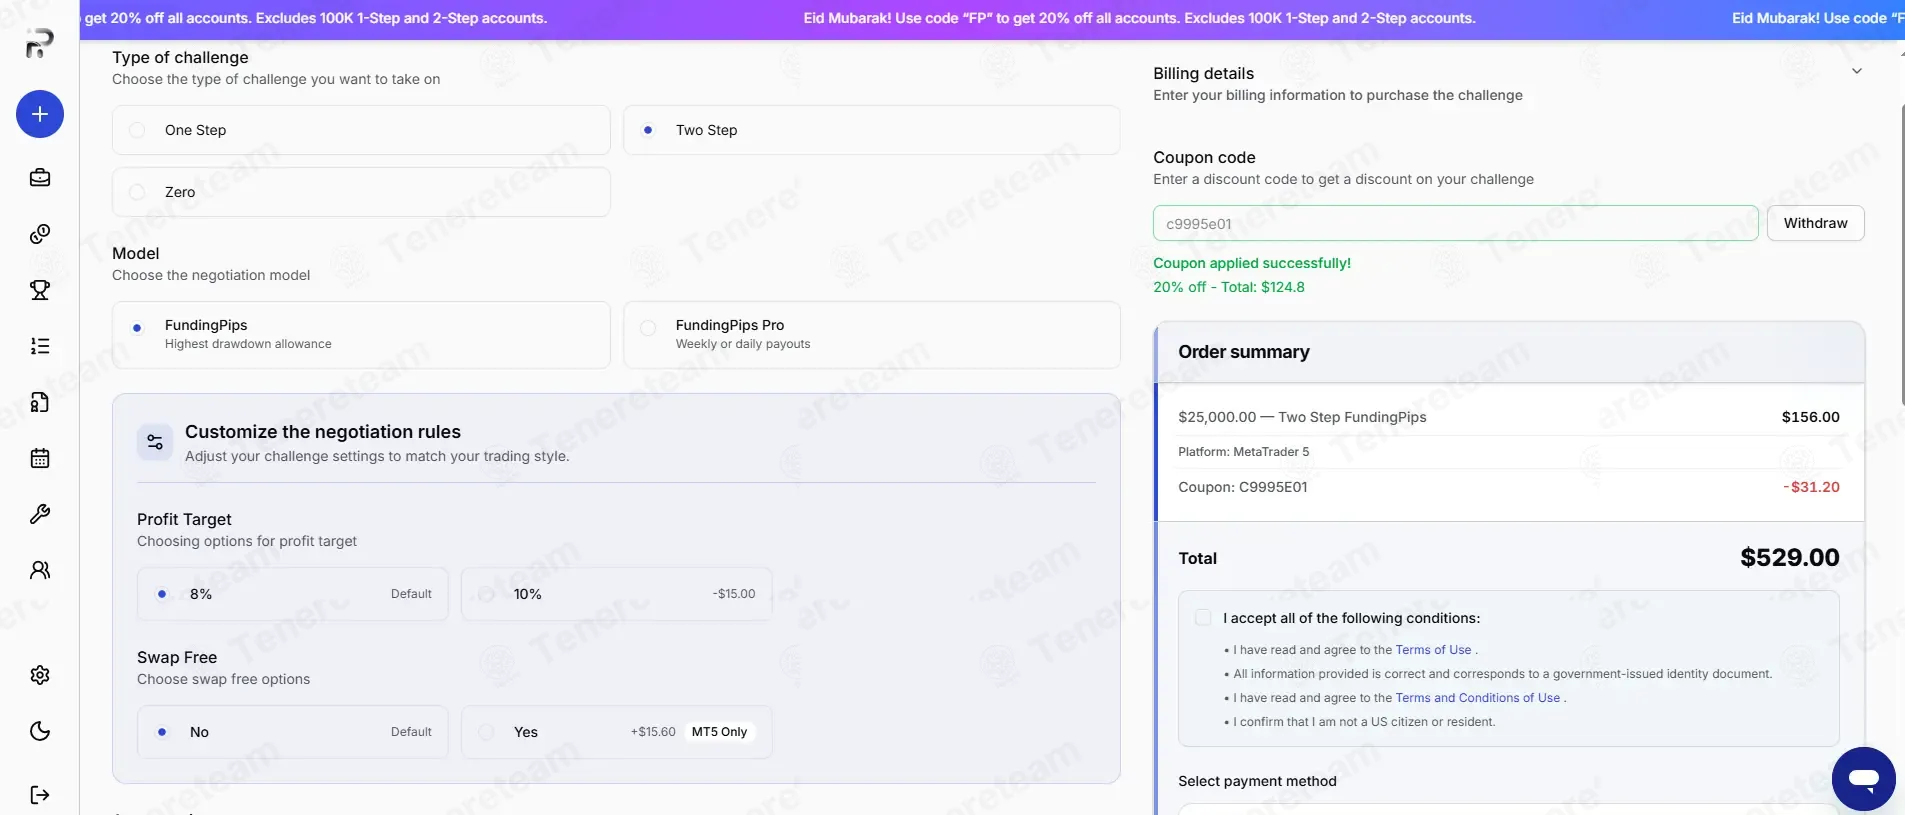Click the 20% off - Total: $124.8 text
This screenshot has height=815, width=1905.
[1229, 287]
